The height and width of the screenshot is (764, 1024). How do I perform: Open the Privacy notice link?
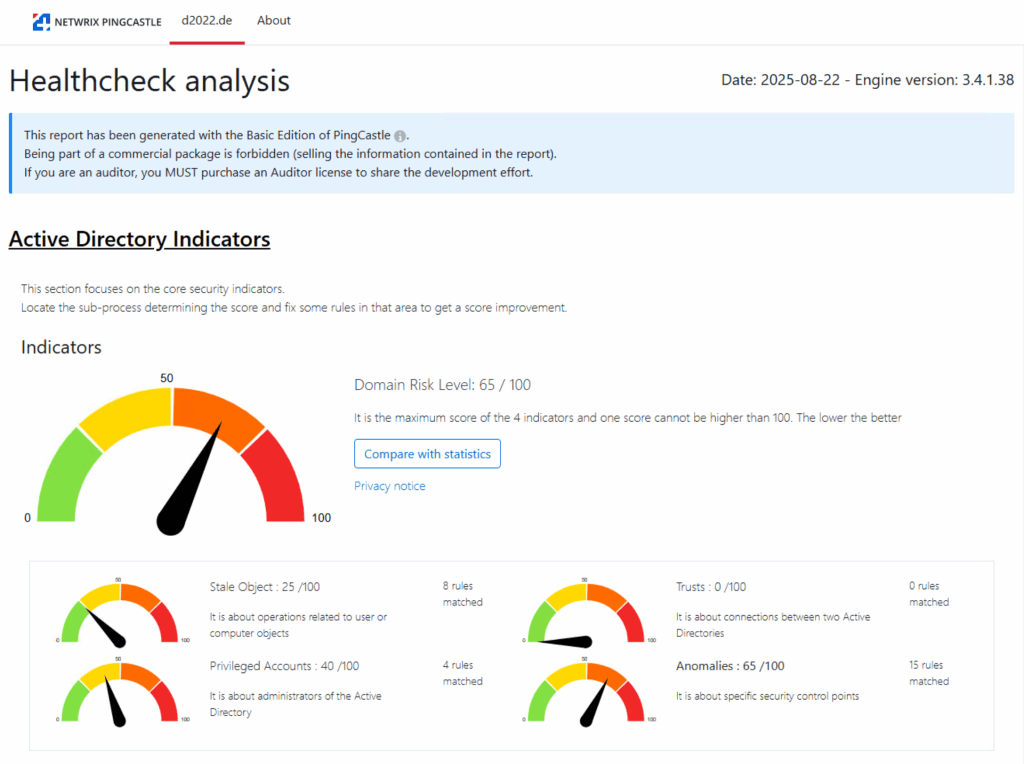pyautogui.click(x=389, y=486)
